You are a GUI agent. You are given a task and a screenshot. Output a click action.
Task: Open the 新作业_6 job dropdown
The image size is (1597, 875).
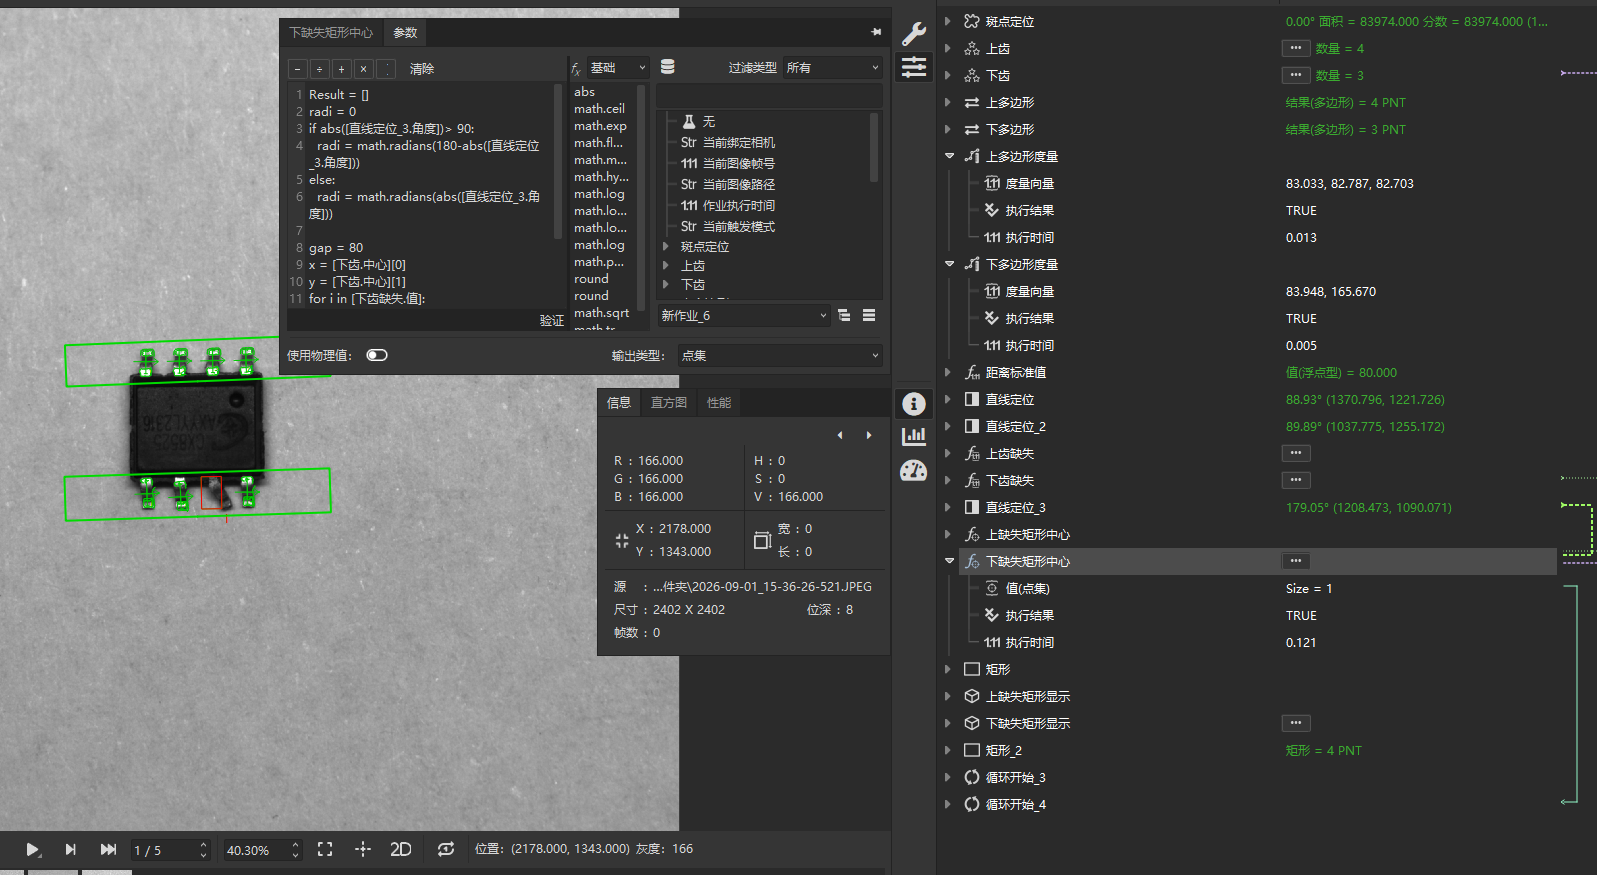(x=744, y=315)
